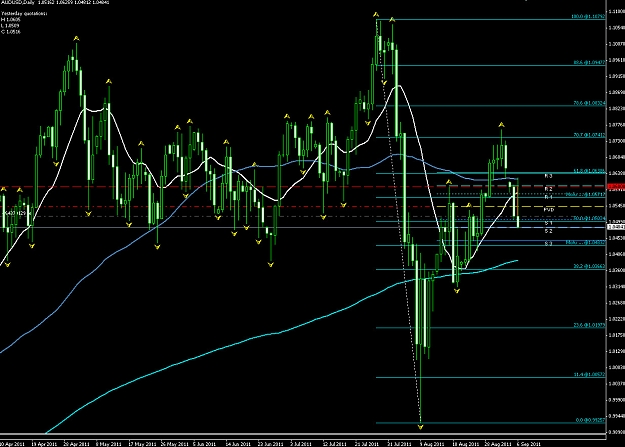The width and height of the screenshot is (625, 447).
Task: Click the dotted white Fibonacci trend line
Action: coord(399,223)
